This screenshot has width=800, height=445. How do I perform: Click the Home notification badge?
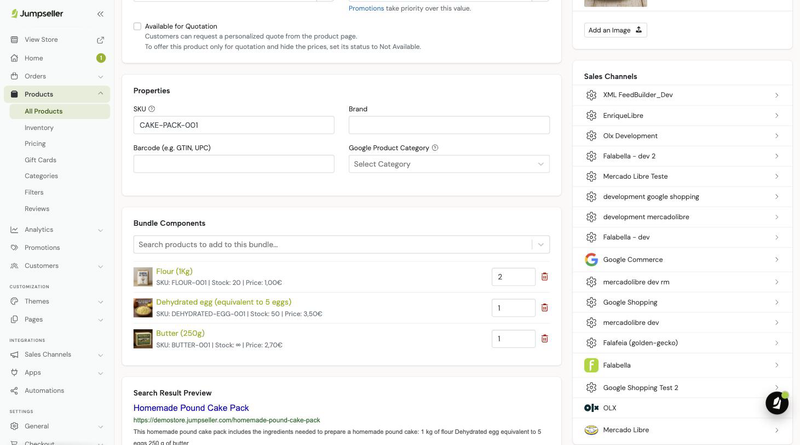[101, 58]
